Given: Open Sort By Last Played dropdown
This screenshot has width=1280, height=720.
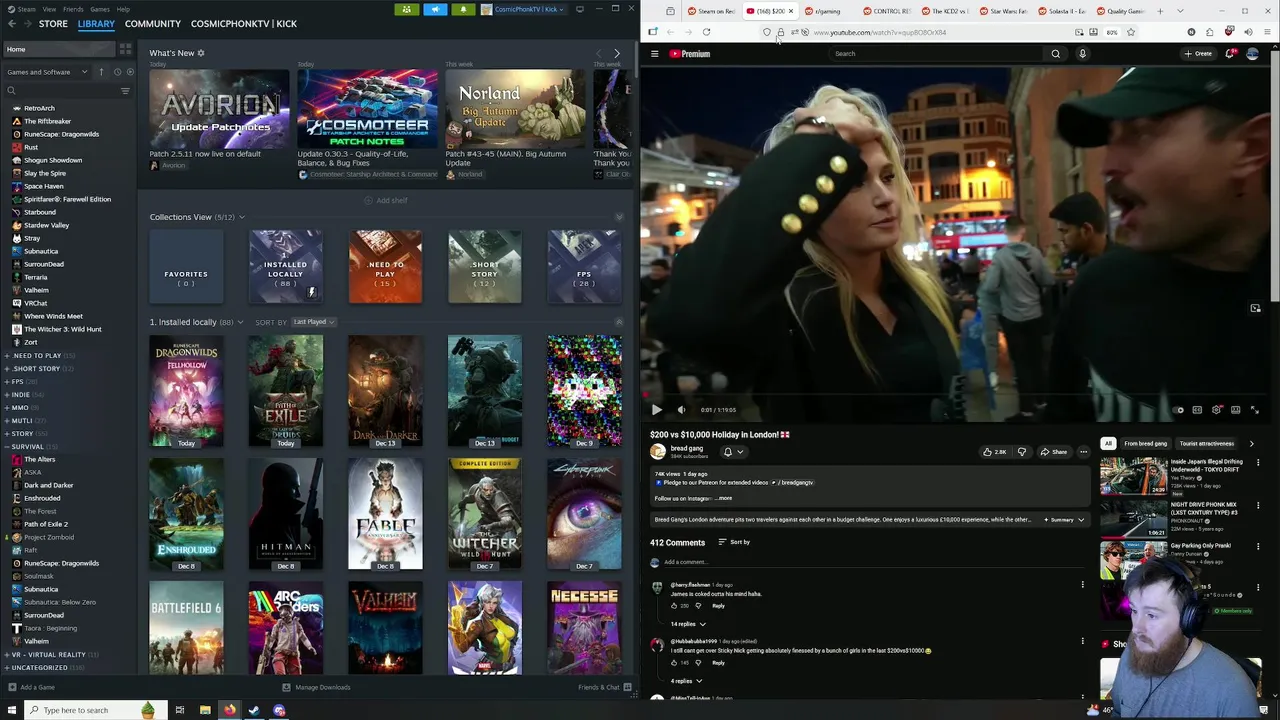Looking at the screenshot, I should (314, 322).
